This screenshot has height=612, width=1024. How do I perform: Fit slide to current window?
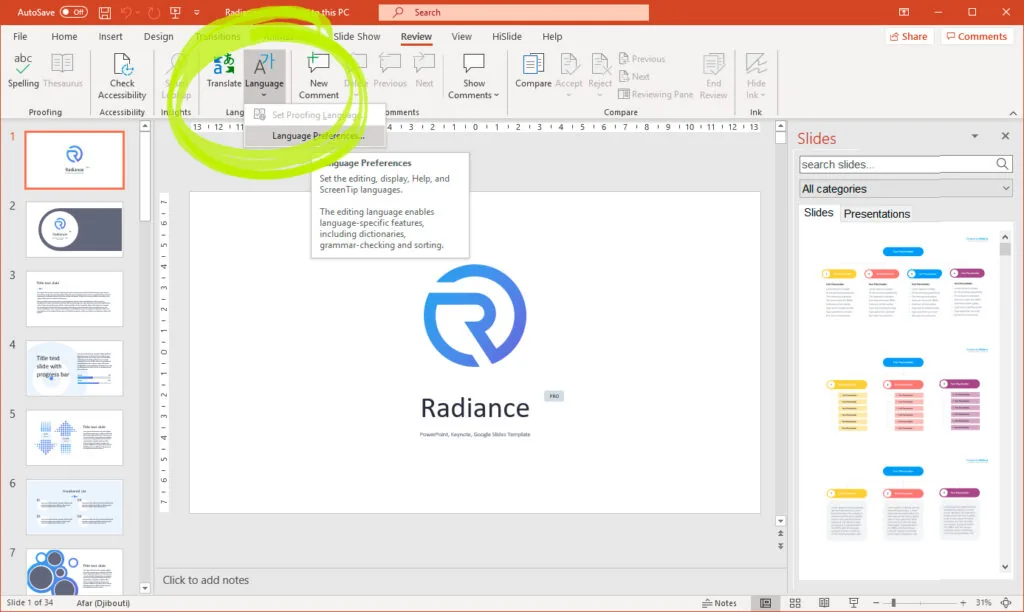tap(1006, 603)
